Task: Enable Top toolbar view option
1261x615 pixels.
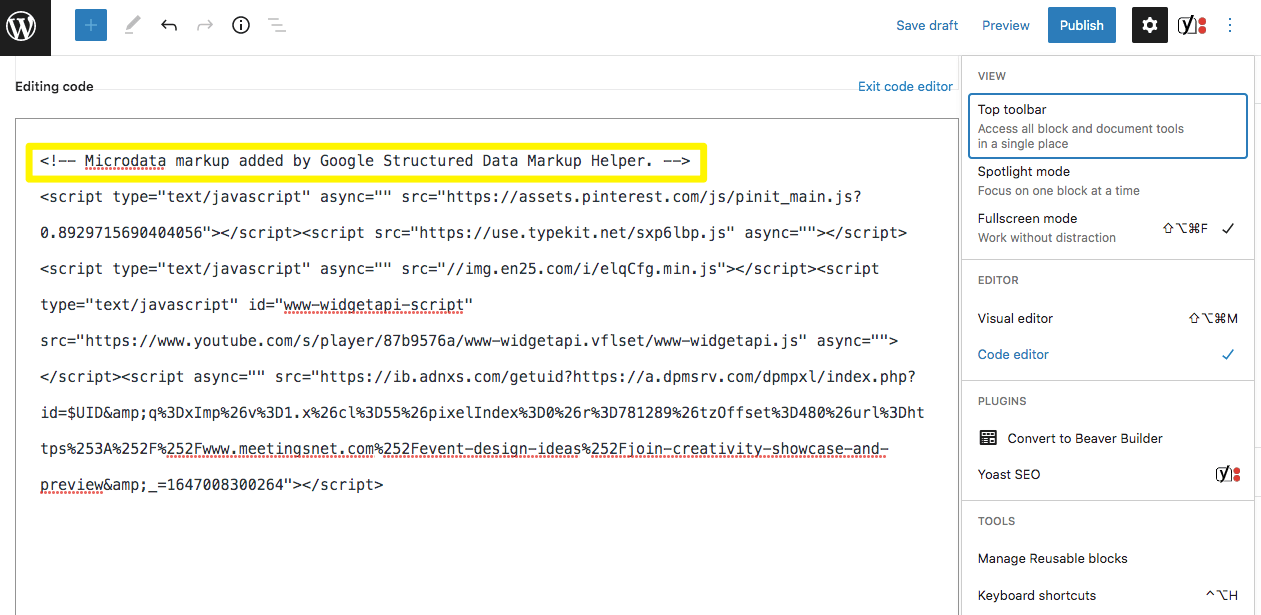Action: (x=1107, y=126)
